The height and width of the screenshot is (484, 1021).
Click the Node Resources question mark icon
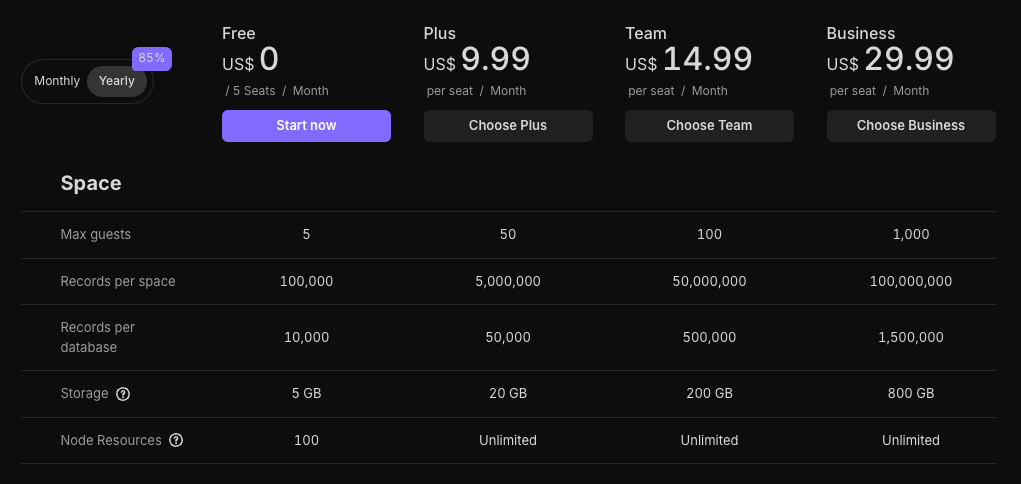click(176, 440)
